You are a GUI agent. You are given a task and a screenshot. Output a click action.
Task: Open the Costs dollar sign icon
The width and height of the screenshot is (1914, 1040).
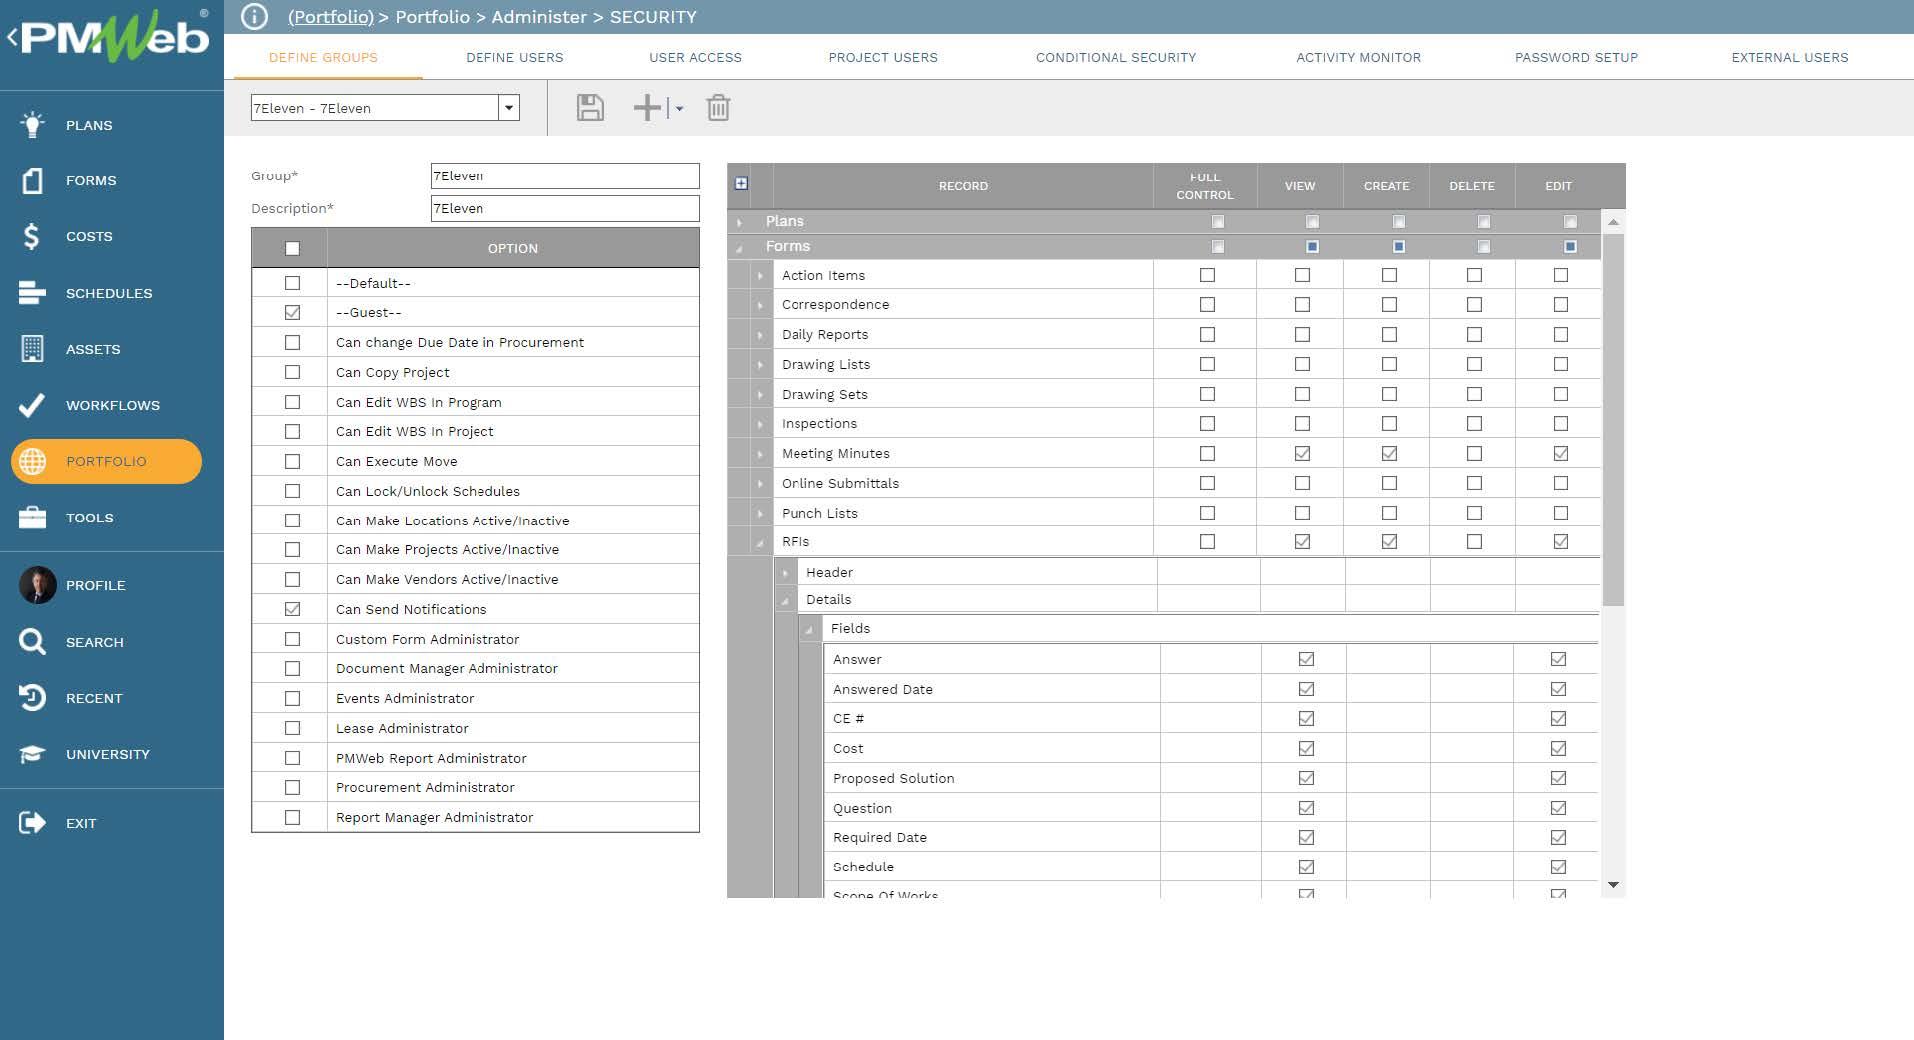point(32,237)
